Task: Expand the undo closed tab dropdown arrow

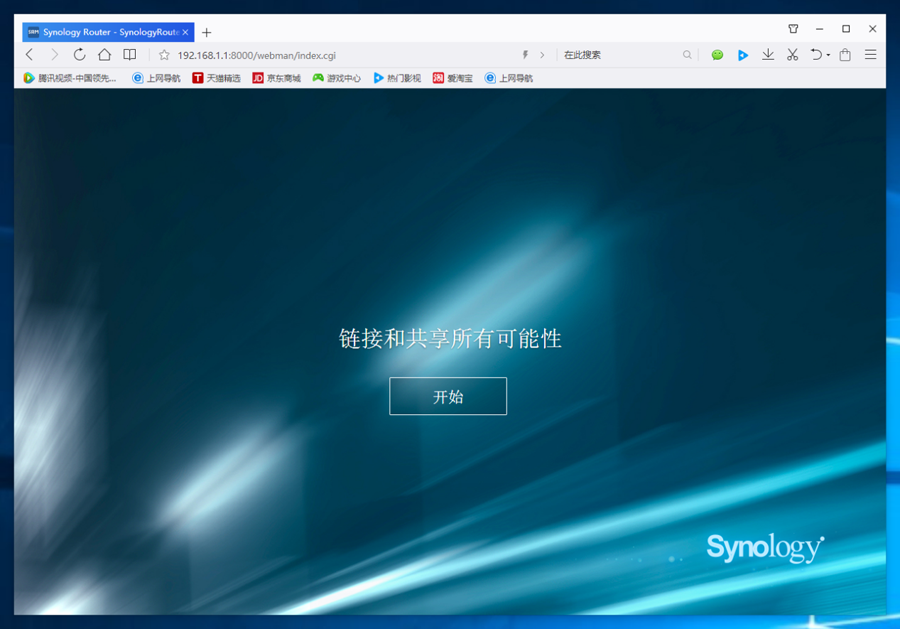Action: 828,56
